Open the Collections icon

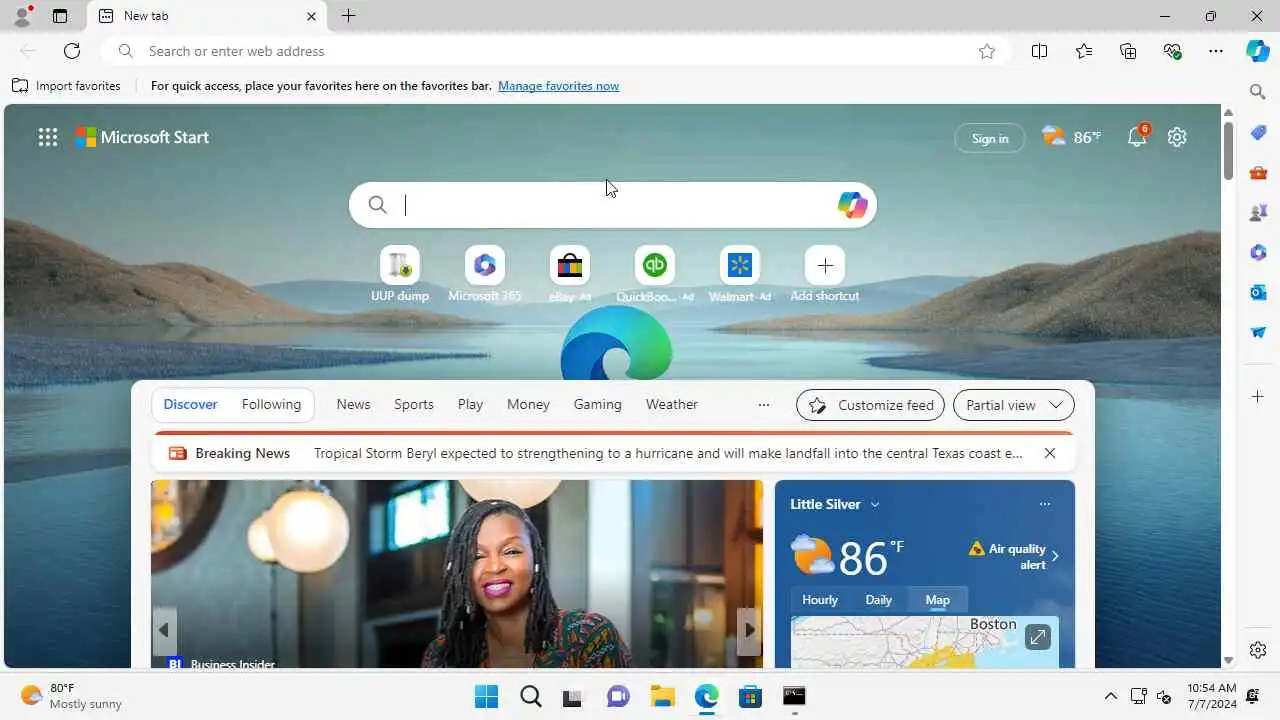pos(1128,51)
